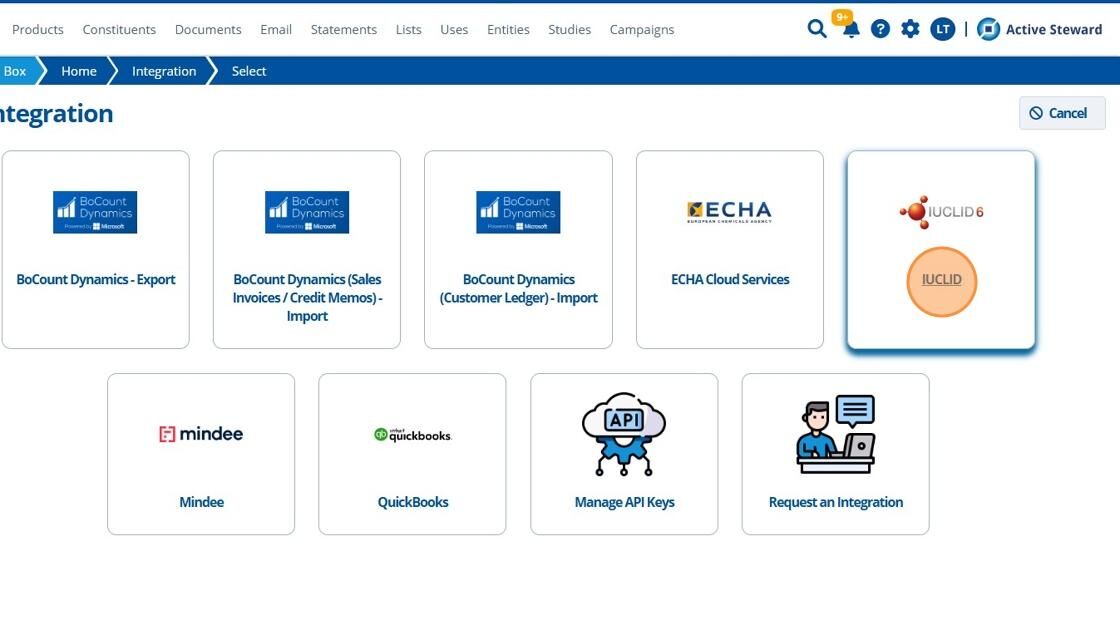
Task: Open the help question mark icon
Action: [880, 29]
